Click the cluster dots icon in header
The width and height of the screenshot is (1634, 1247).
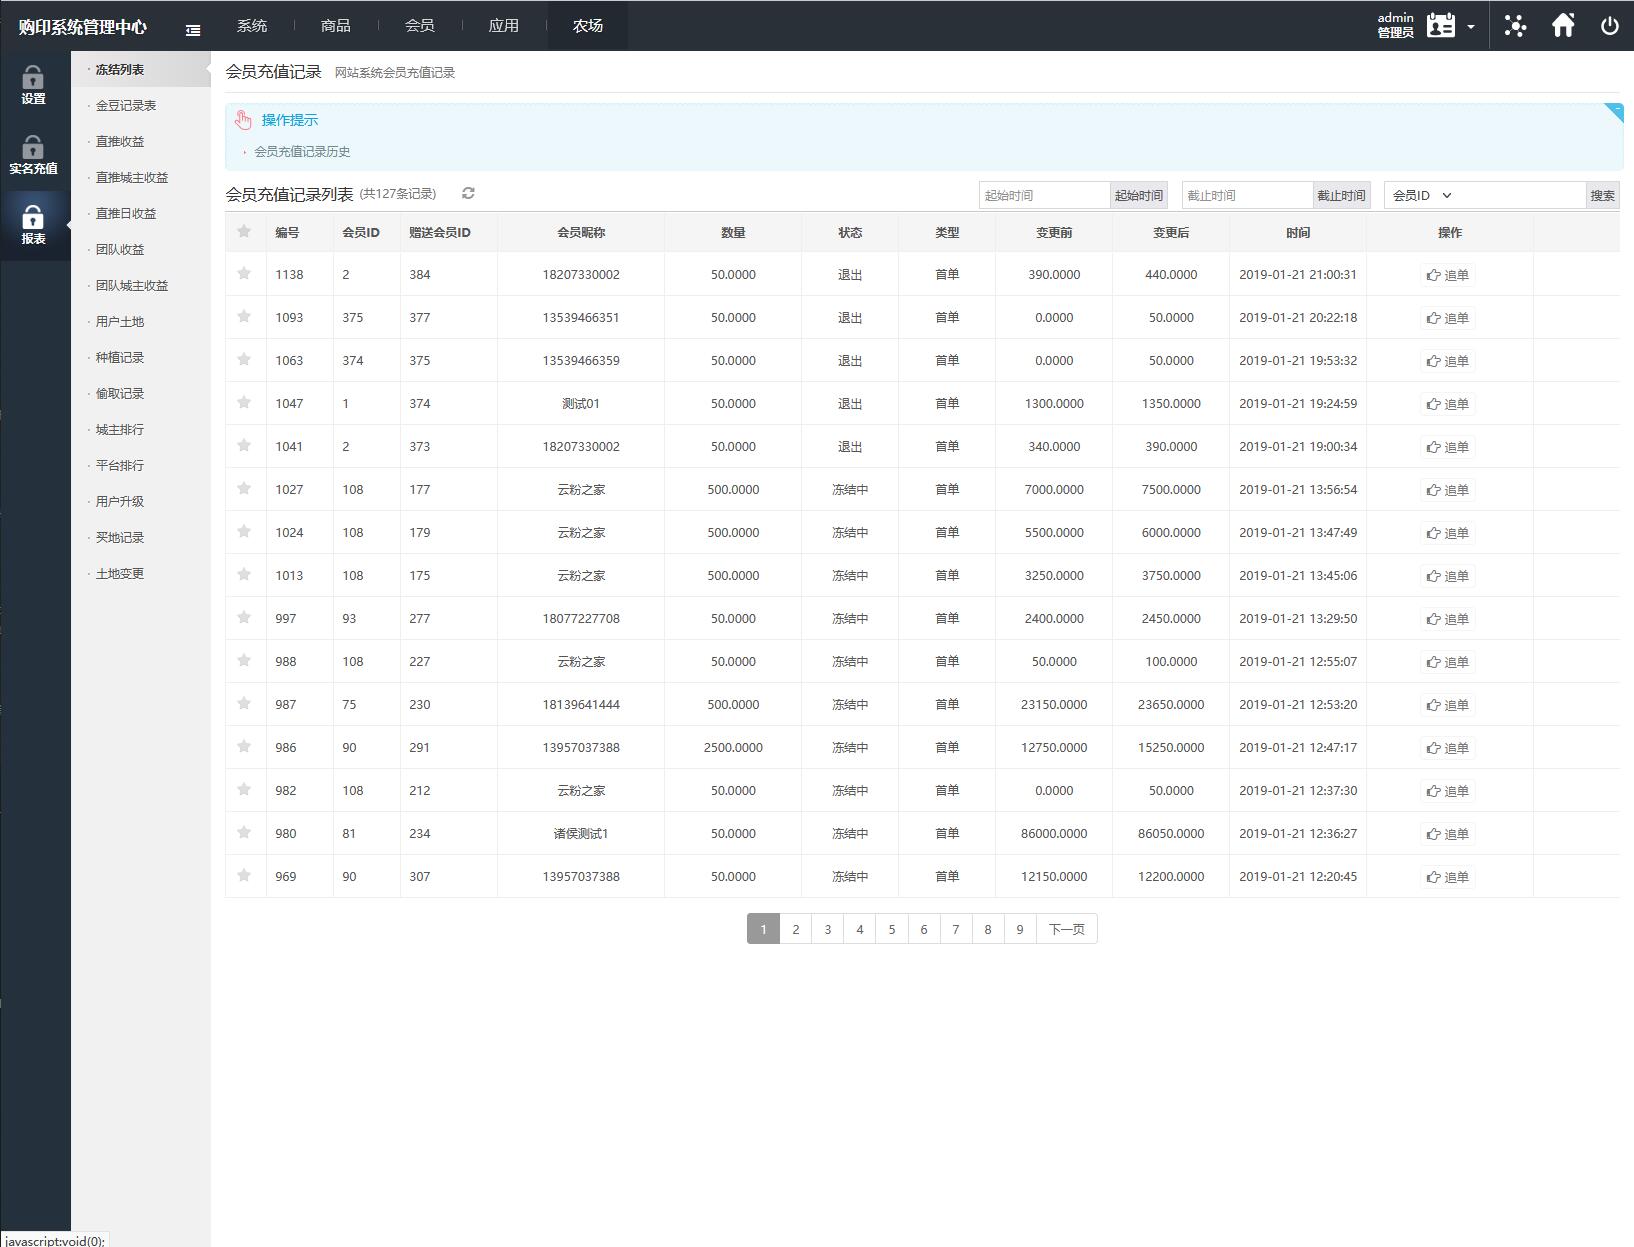1515,26
